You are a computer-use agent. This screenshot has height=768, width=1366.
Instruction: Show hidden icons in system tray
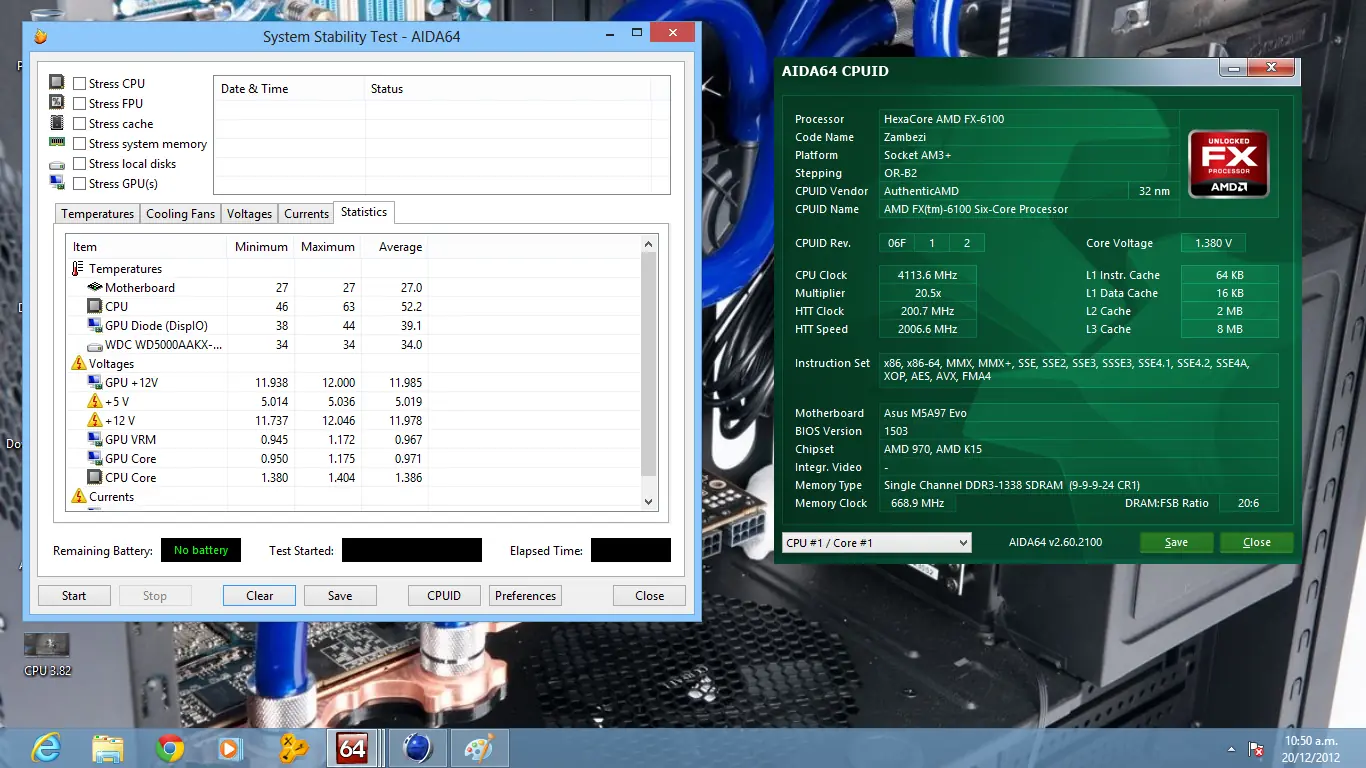coord(1231,749)
